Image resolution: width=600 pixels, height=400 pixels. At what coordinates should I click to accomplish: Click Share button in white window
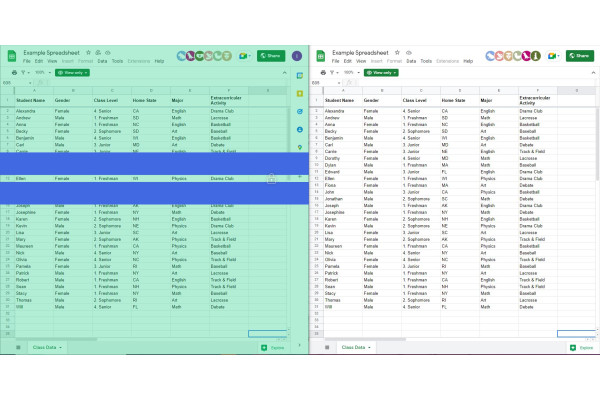(x=580, y=56)
